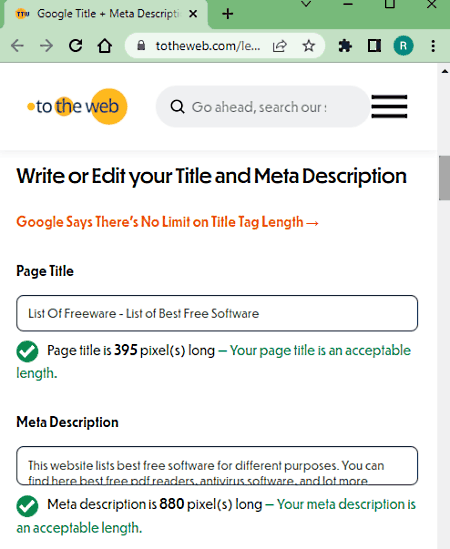Click into the Page Title input

(217, 313)
